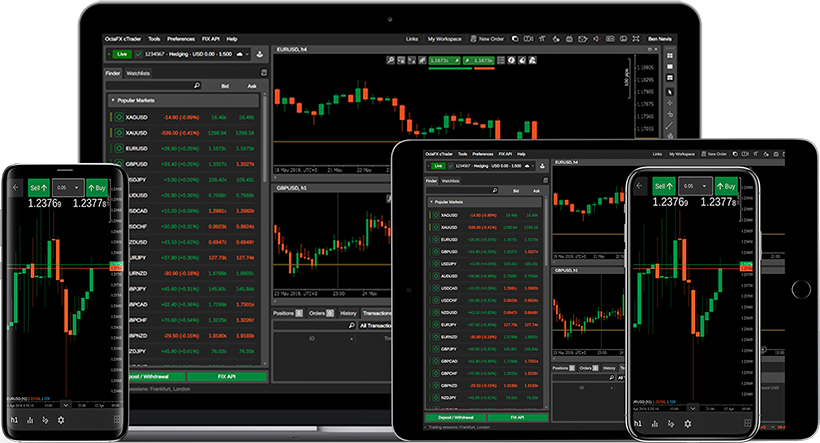Screen dimensions: 820x443
Task: Open Preferences menu on the tablet
Action: coord(483,154)
